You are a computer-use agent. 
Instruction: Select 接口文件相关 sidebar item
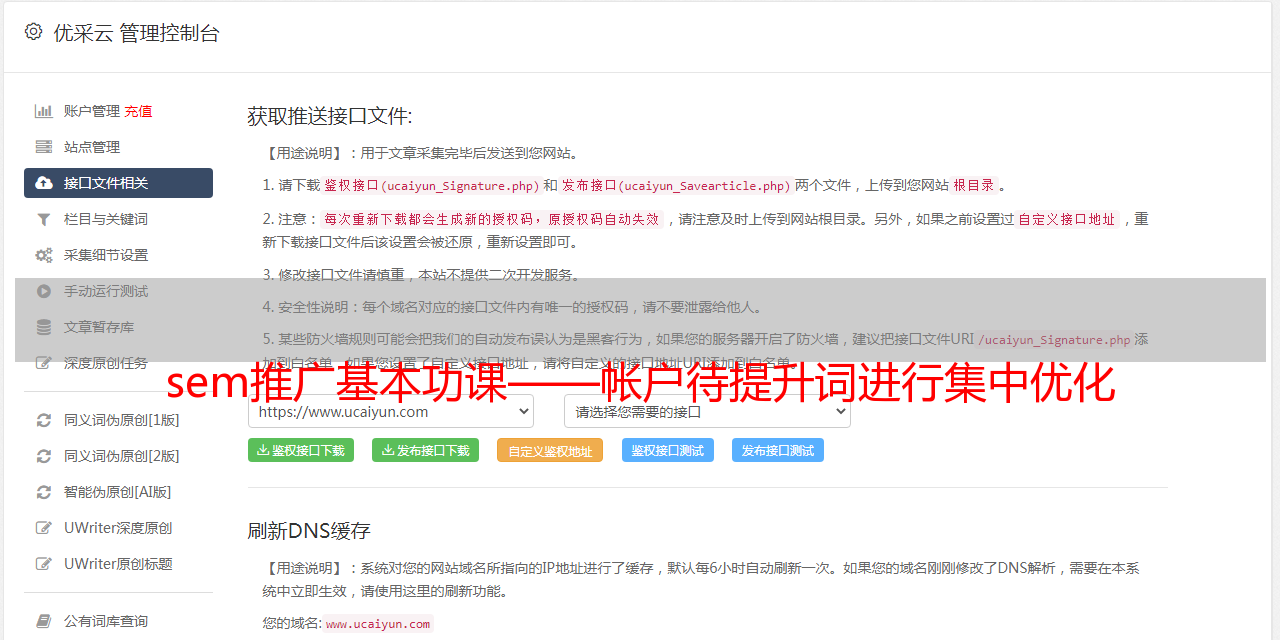coord(118,183)
